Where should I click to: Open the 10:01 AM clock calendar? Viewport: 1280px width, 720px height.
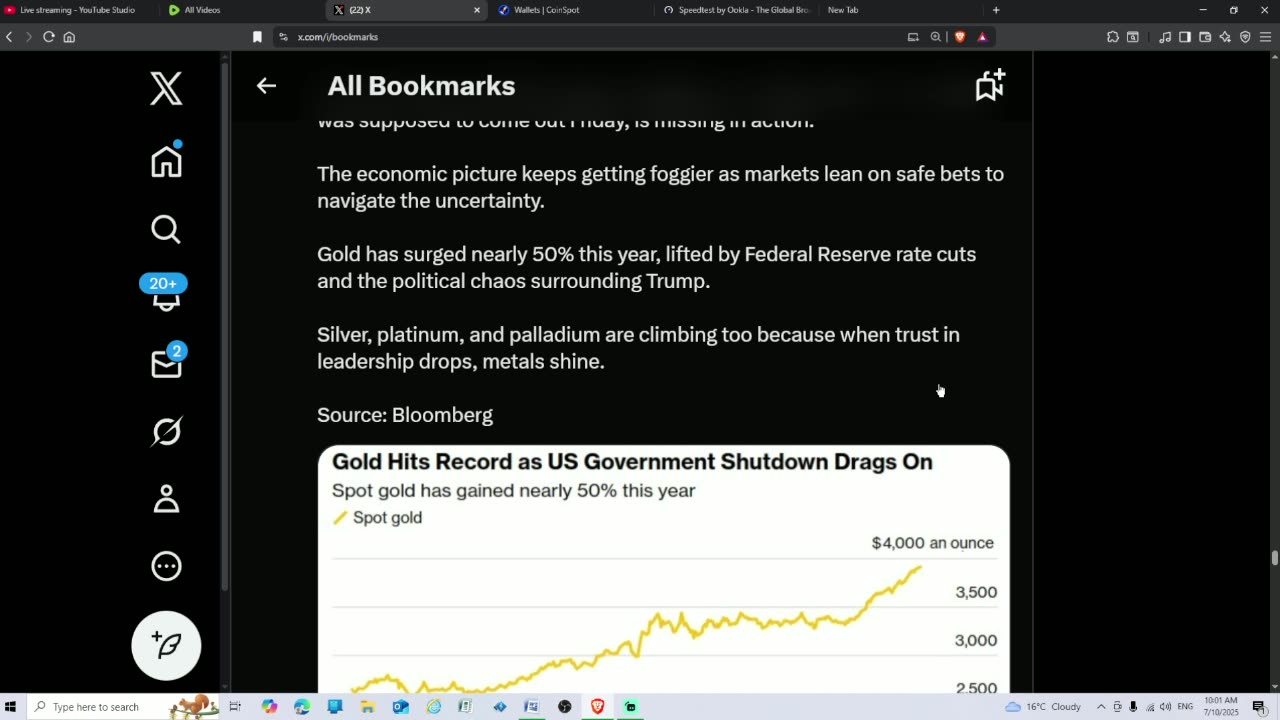click(1222, 707)
